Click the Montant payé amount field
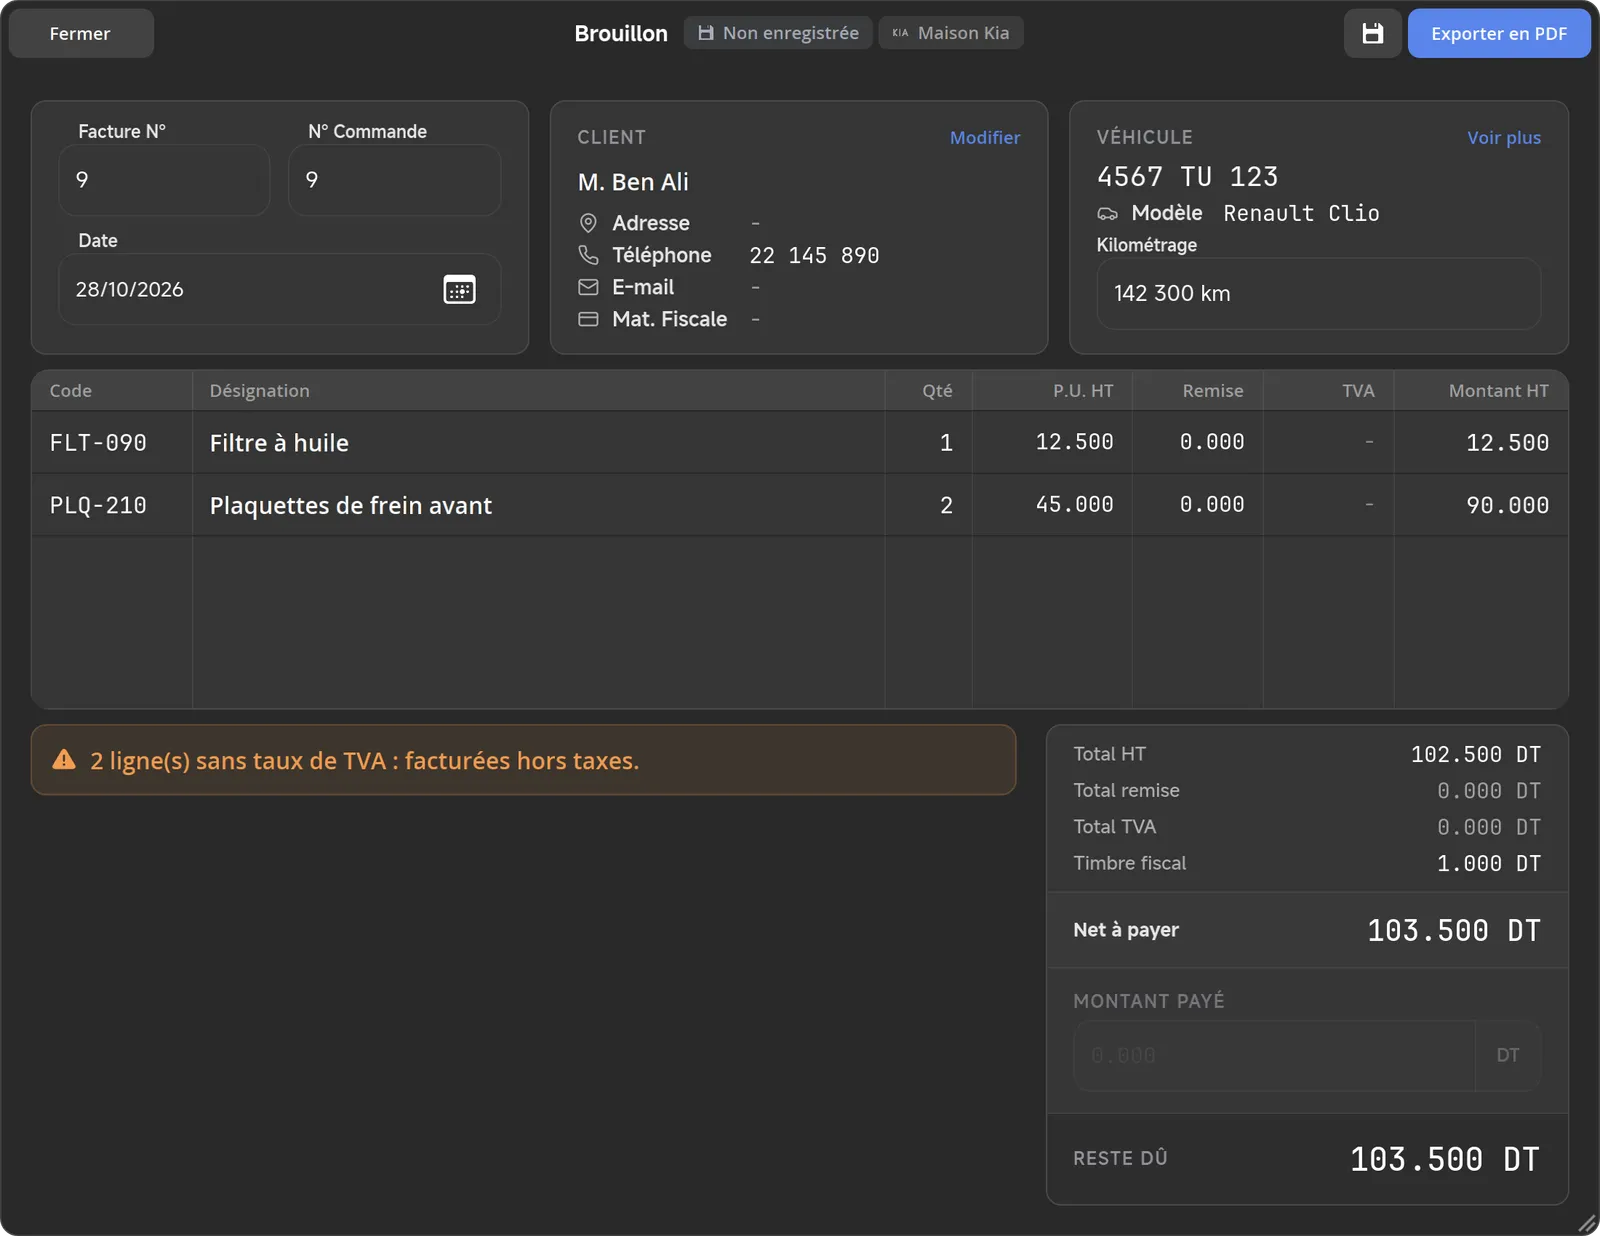1600x1236 pixels. (x=1274, y=1056)
